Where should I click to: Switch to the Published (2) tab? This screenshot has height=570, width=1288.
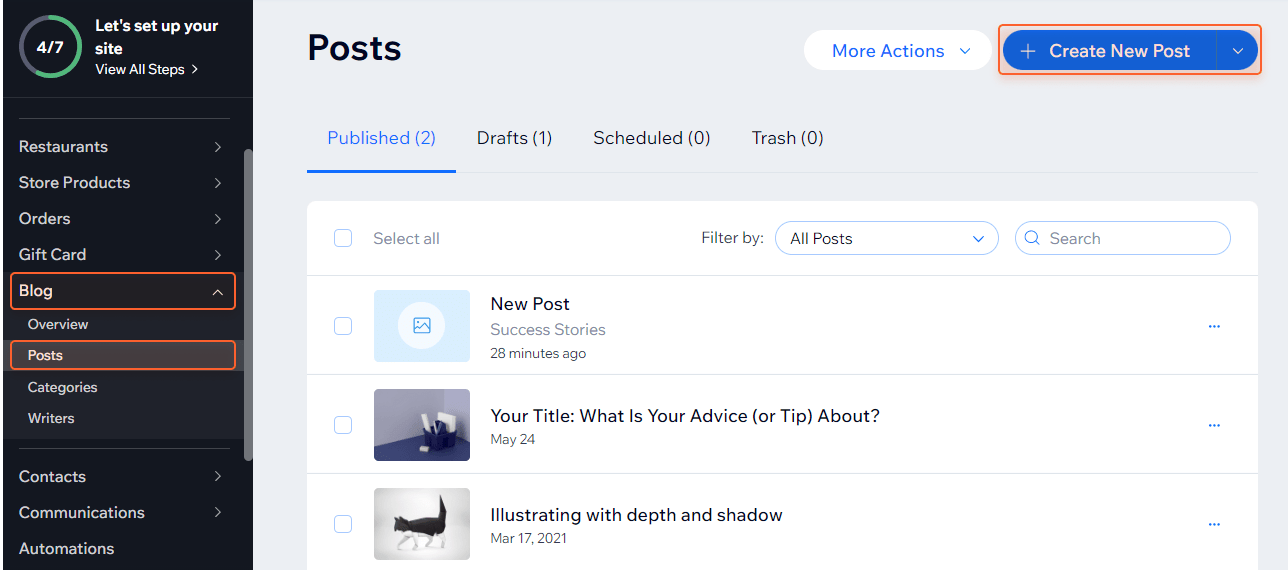point(381,138)
